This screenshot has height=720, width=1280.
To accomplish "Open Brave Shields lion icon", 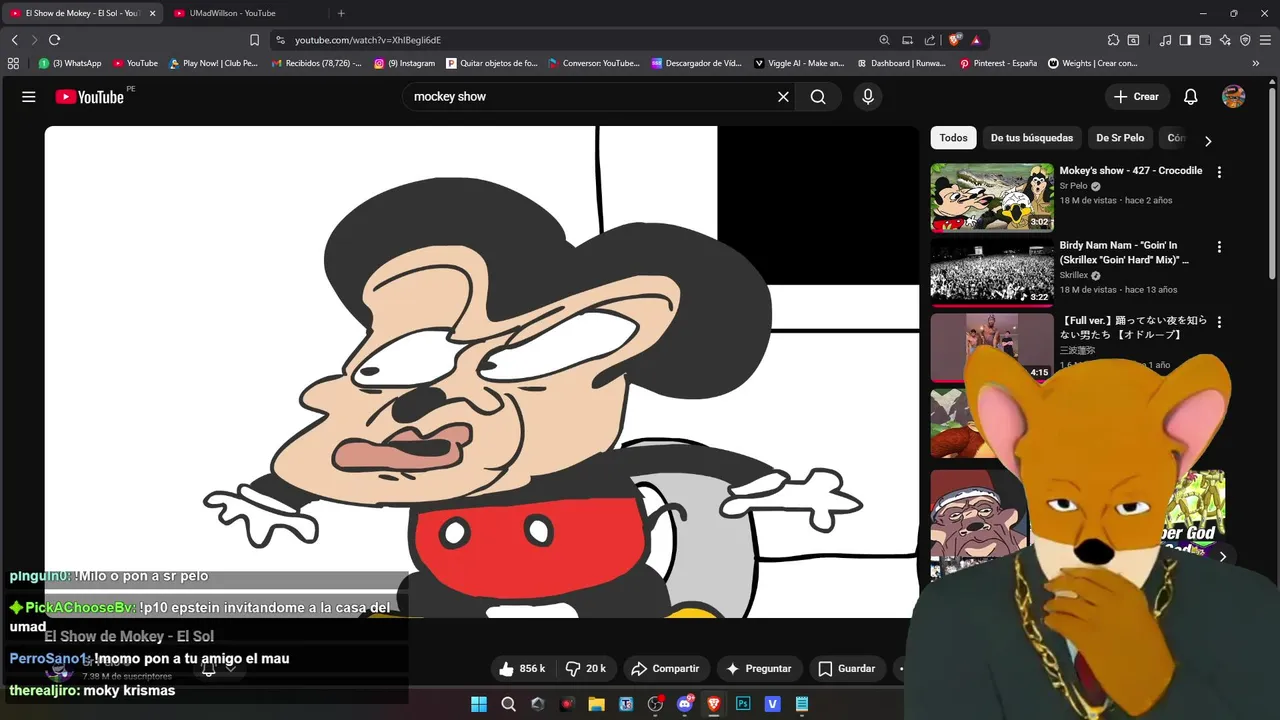I will [955, 40].
